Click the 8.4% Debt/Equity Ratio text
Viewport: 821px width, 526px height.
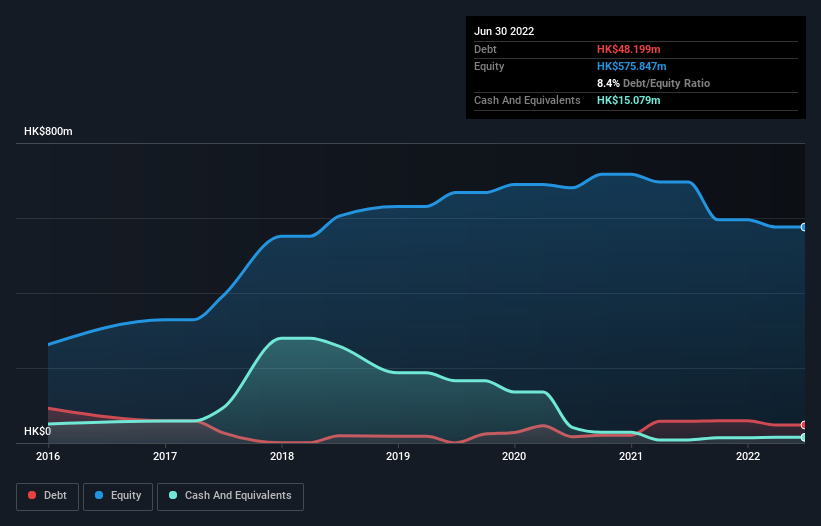point(653,83)
